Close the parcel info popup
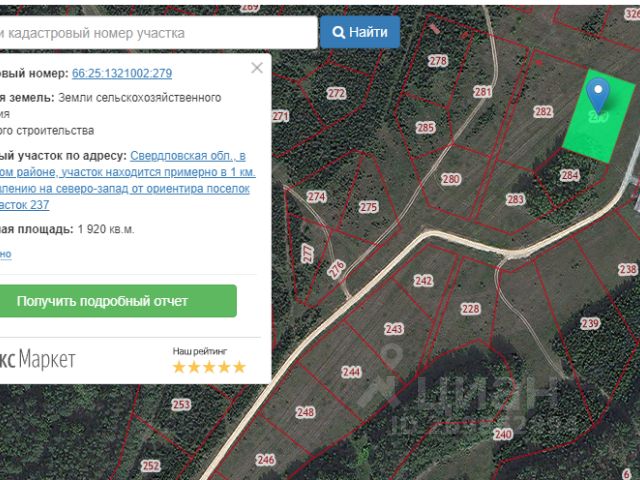640x480 pixels. pos(257,68)
